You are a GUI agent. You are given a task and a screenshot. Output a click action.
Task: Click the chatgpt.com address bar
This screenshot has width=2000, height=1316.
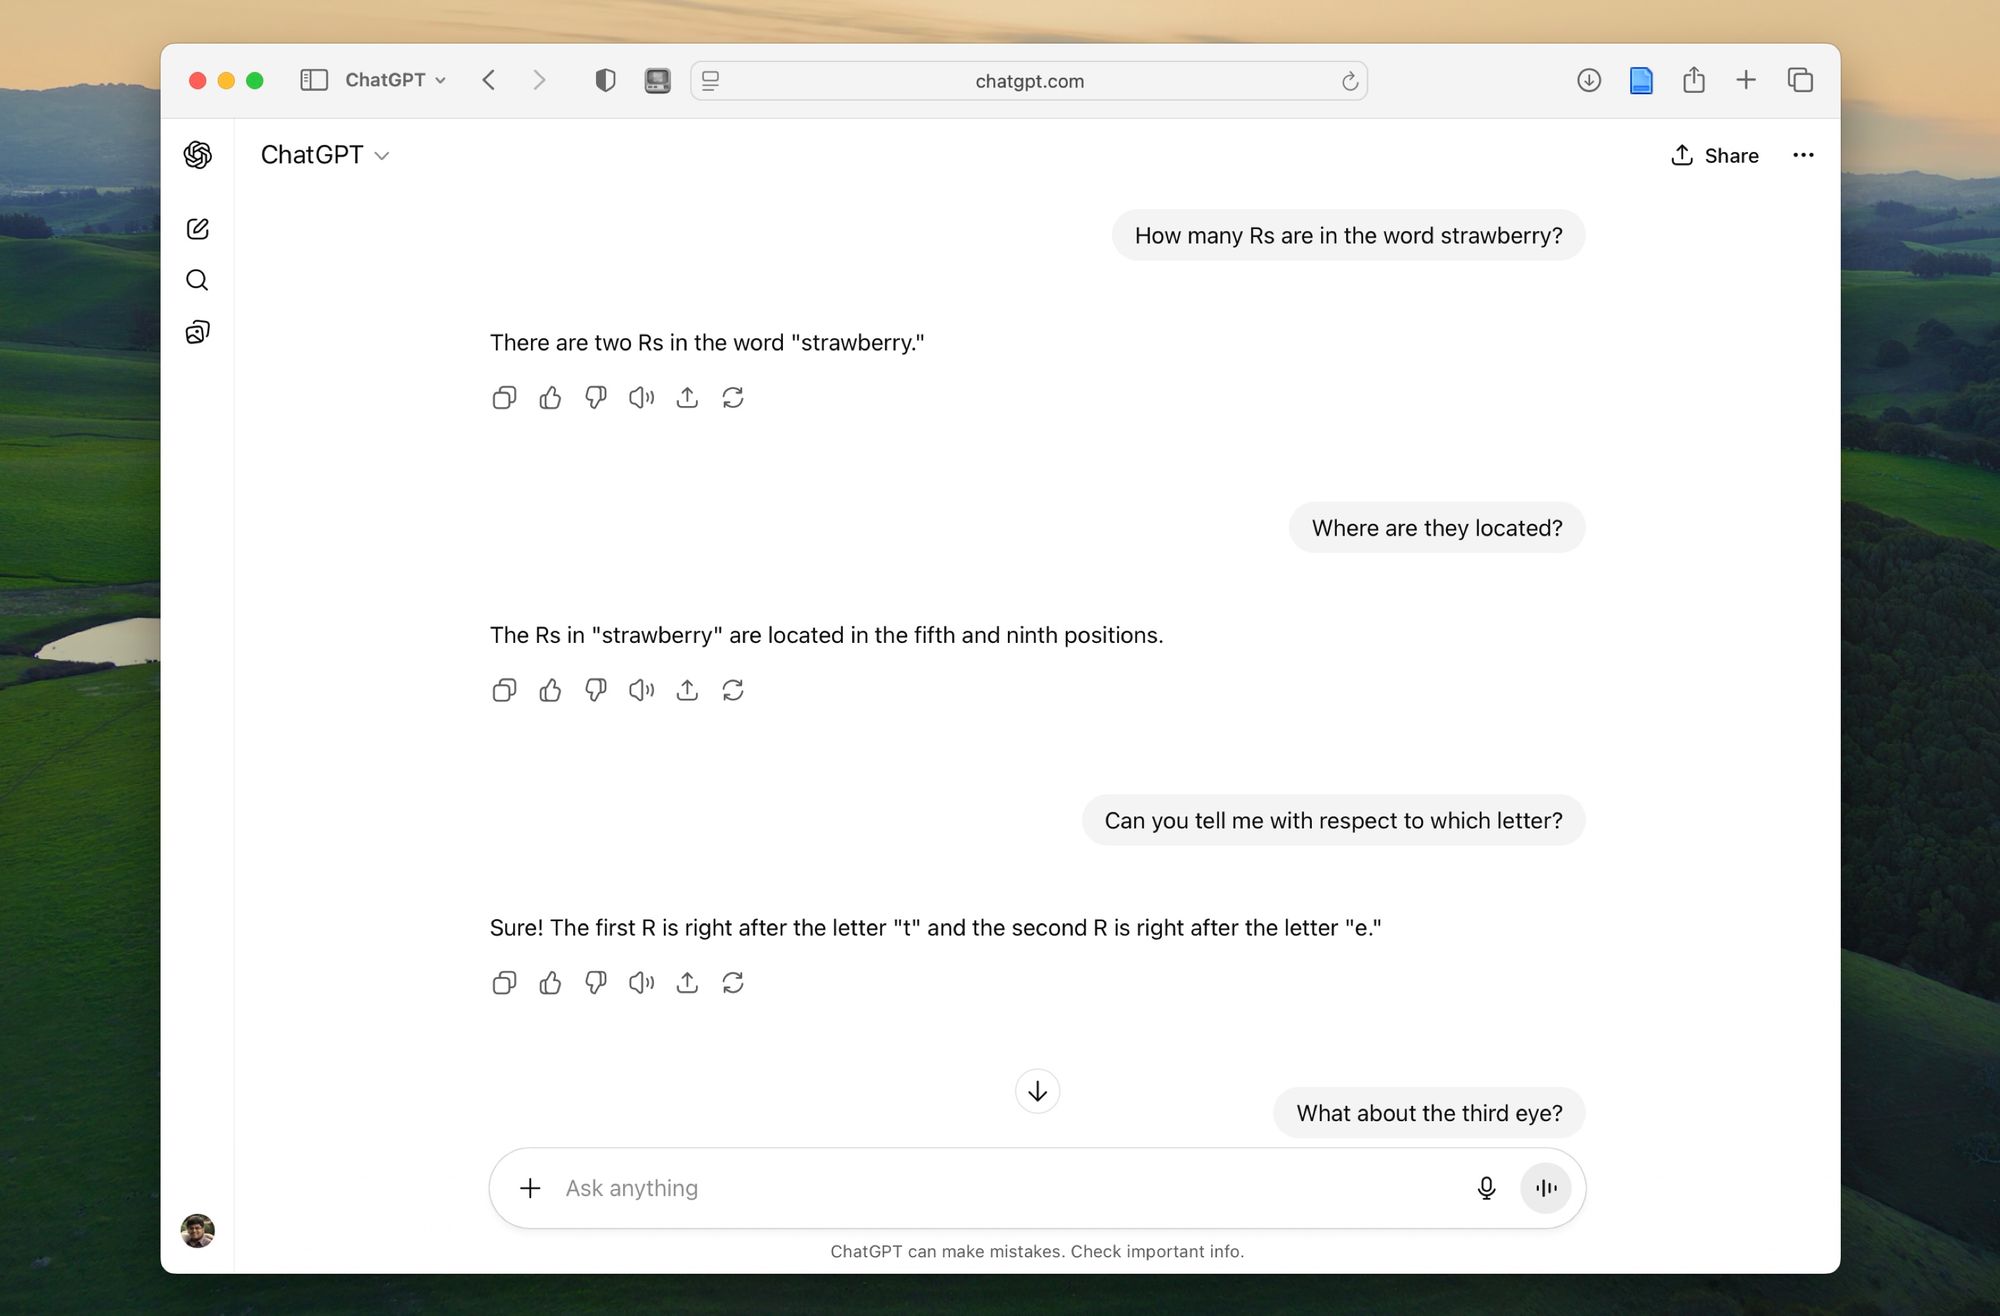click(1029, 81)
